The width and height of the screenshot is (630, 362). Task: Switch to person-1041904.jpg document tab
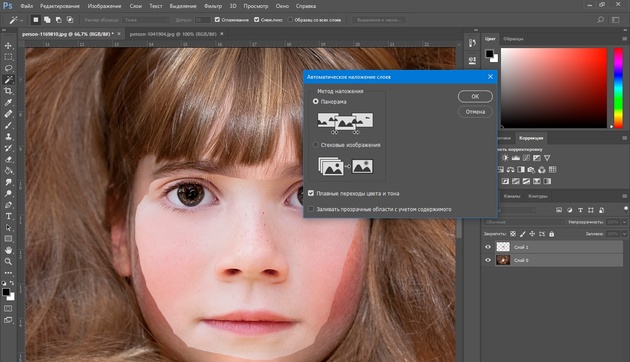(173, 34)
